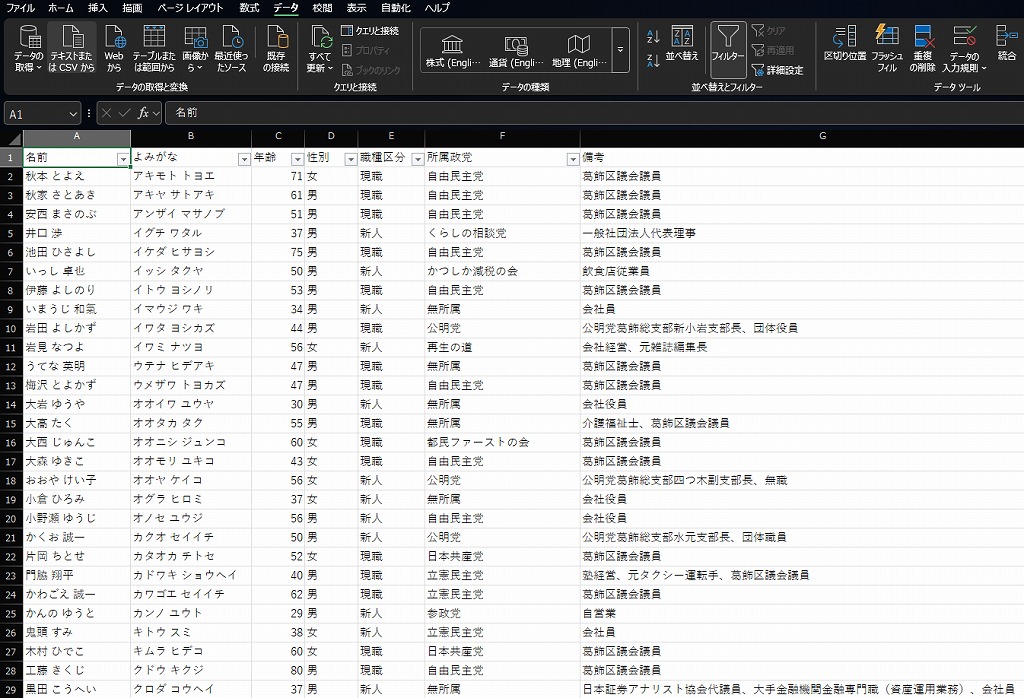Viewport: 1024px width, 698px height.
Task: Click the 並べ替え sort button
Action: (682, 46)
